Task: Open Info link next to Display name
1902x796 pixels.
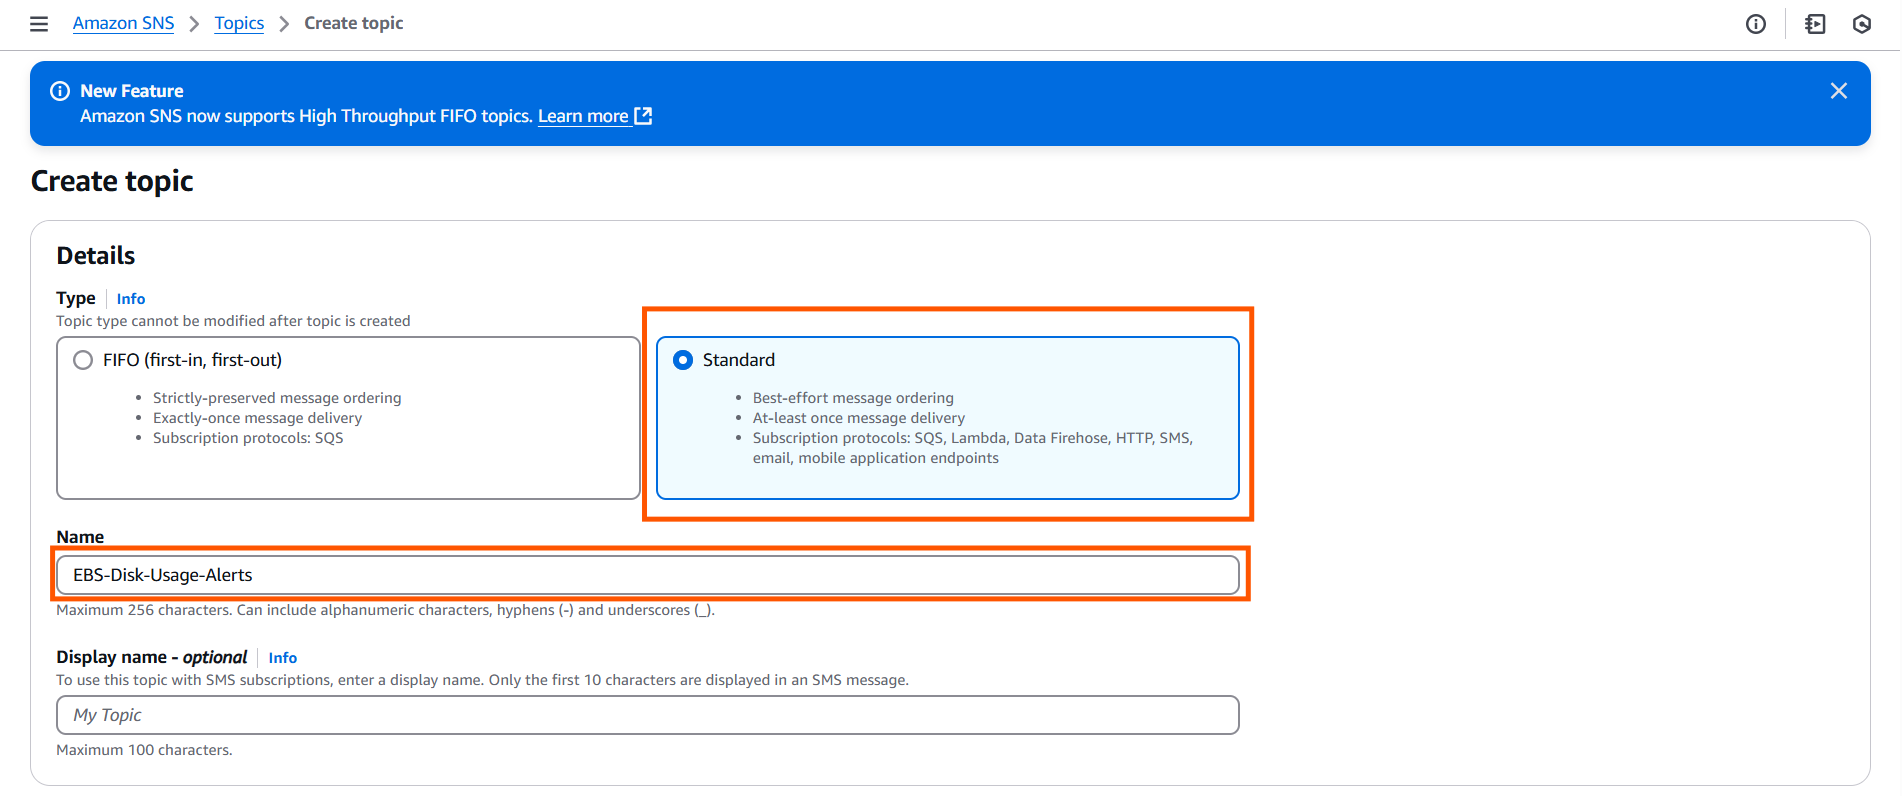Action: pyautogui.click(x=283, y=658)
